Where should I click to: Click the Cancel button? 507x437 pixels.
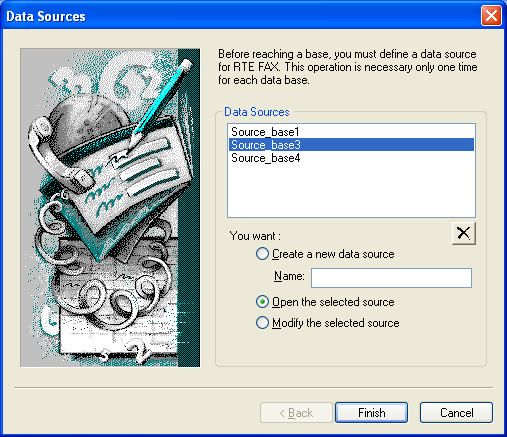456,413
